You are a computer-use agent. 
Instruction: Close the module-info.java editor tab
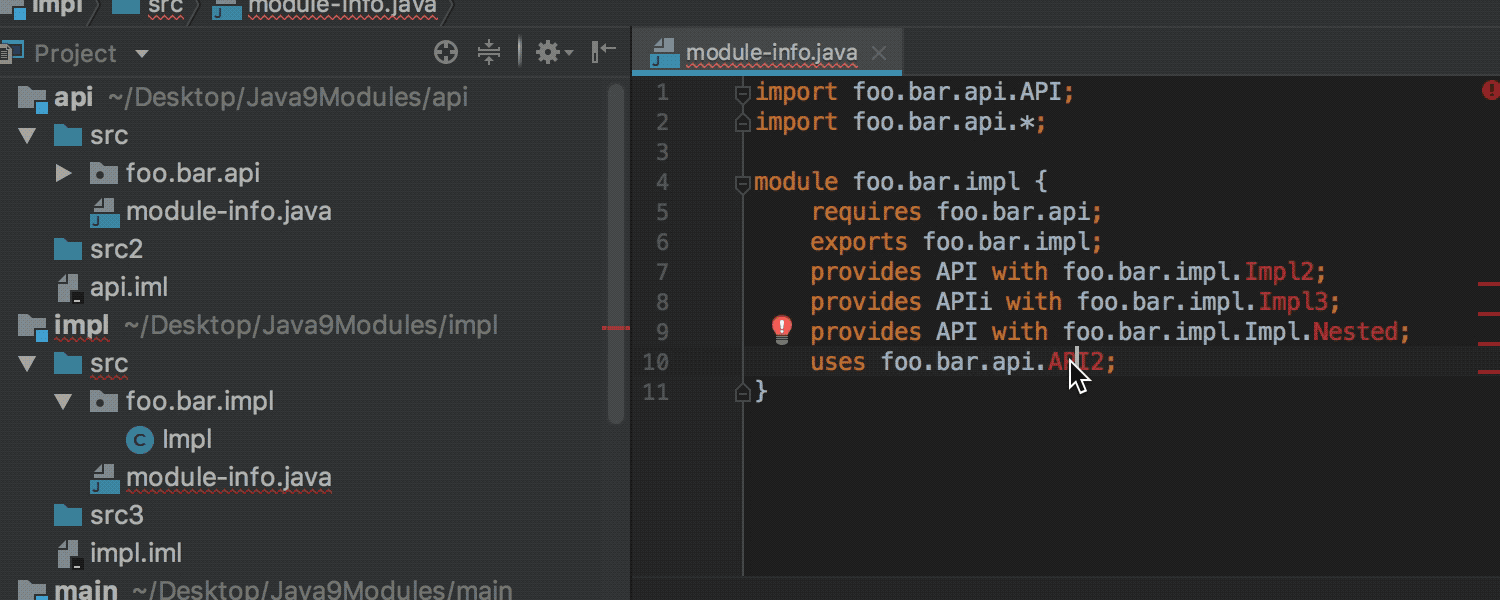[x=879, y=53]
